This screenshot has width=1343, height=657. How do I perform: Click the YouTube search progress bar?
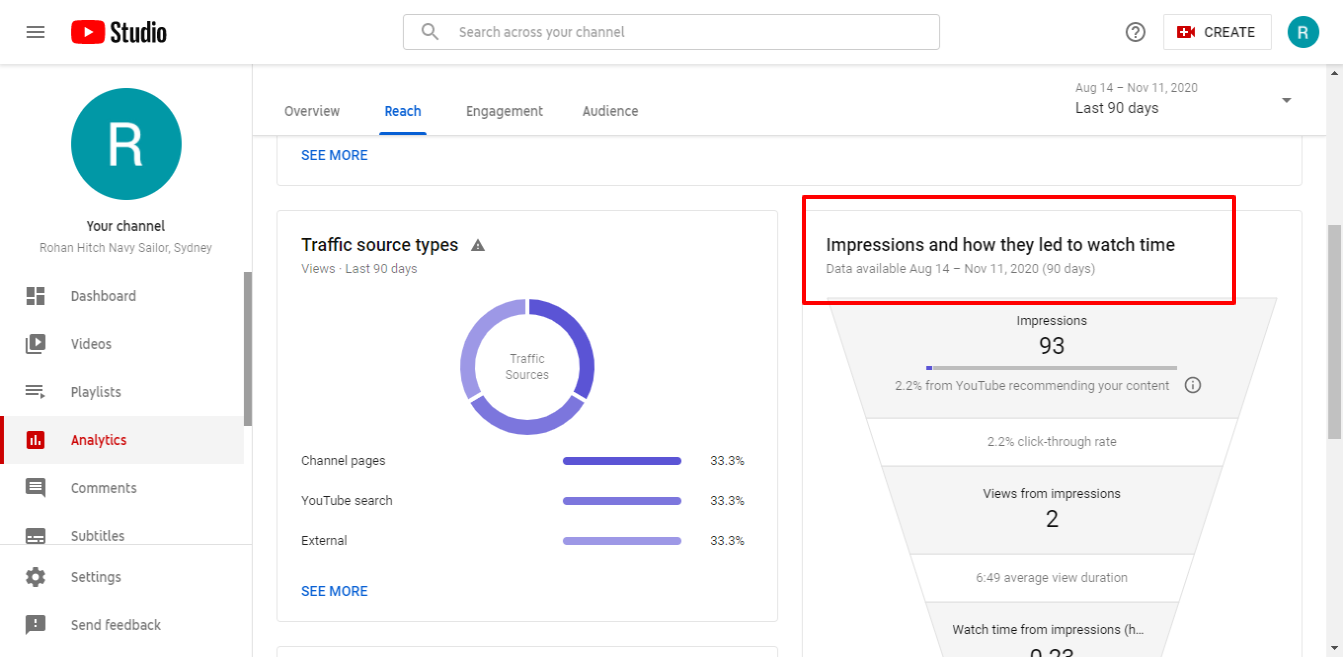622,501
